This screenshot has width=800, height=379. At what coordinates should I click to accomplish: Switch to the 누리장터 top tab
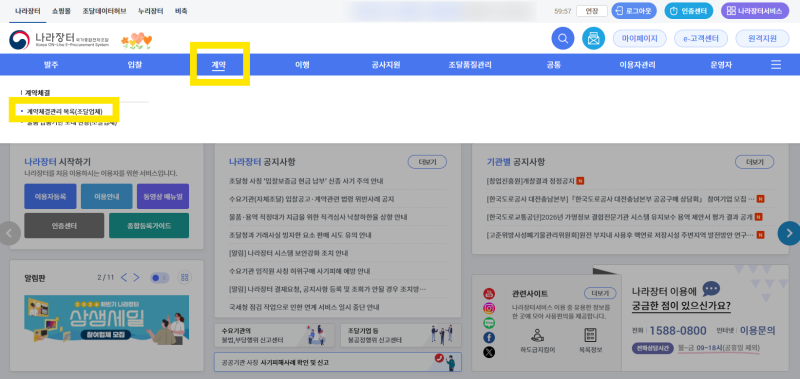[151, 11]
